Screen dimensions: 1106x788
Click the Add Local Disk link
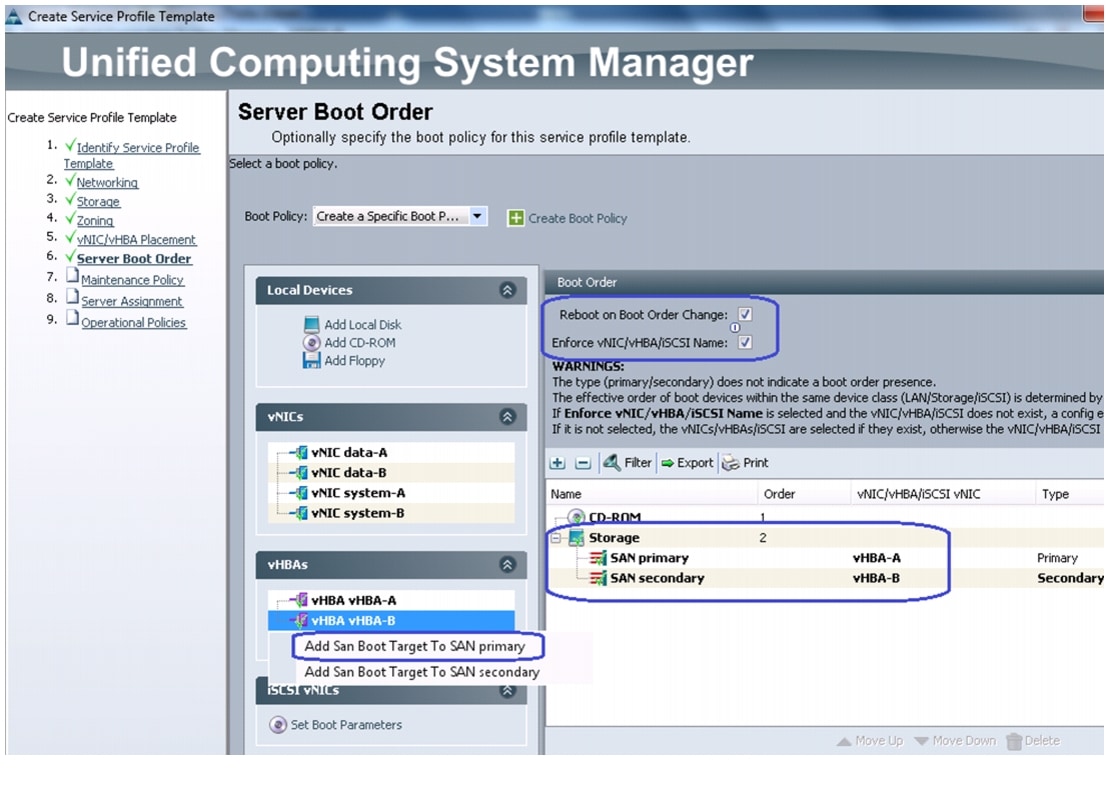click(x=363, y=325)
